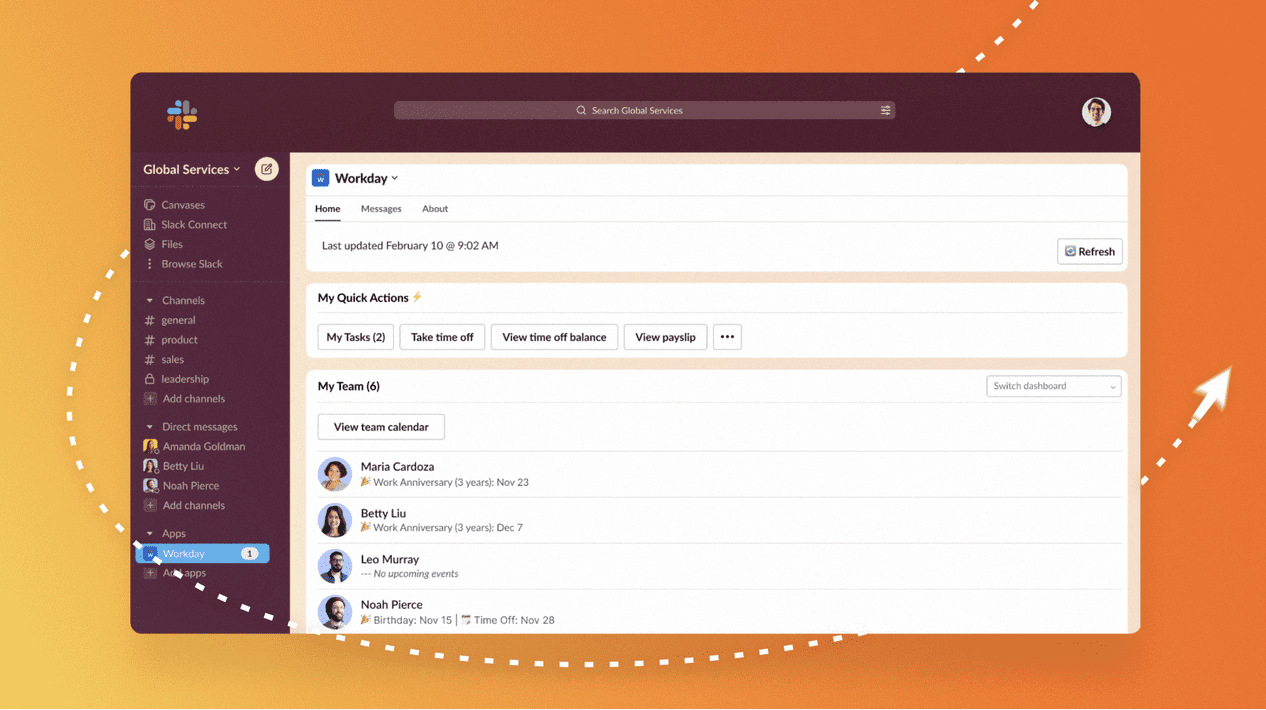Image resolution: width=1266 pixels, height=710 pixels.
Task: Open the Switch dashboard dropdown
Action: pos(1053,386)
